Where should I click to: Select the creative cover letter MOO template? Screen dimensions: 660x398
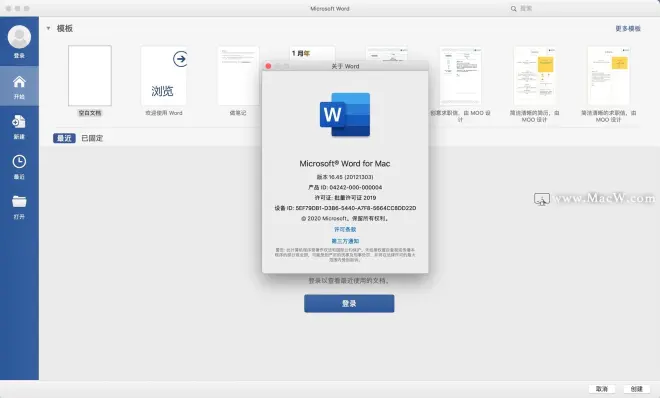tap(460, 76)
